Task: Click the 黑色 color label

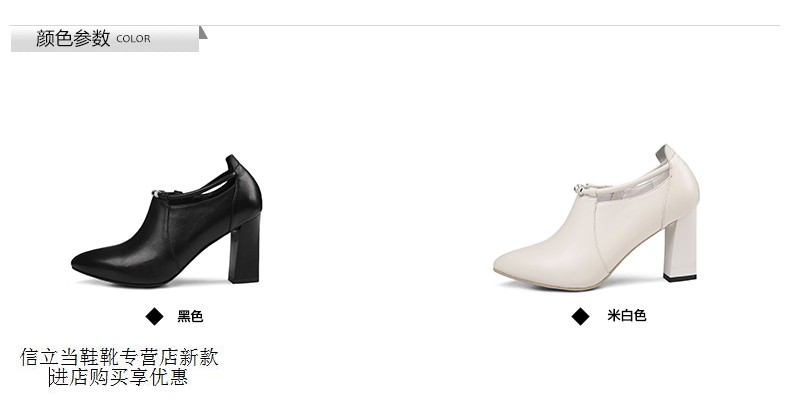Action: point(190,316)
